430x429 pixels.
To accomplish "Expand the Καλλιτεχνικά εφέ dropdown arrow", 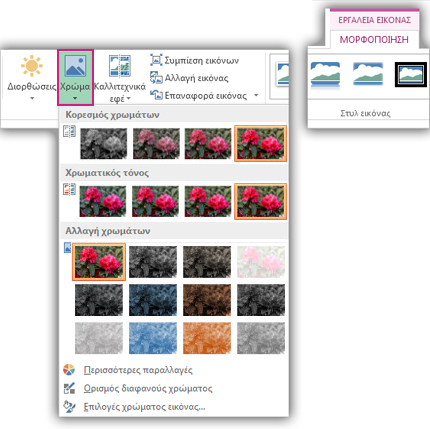I will (x=128, y=99).
